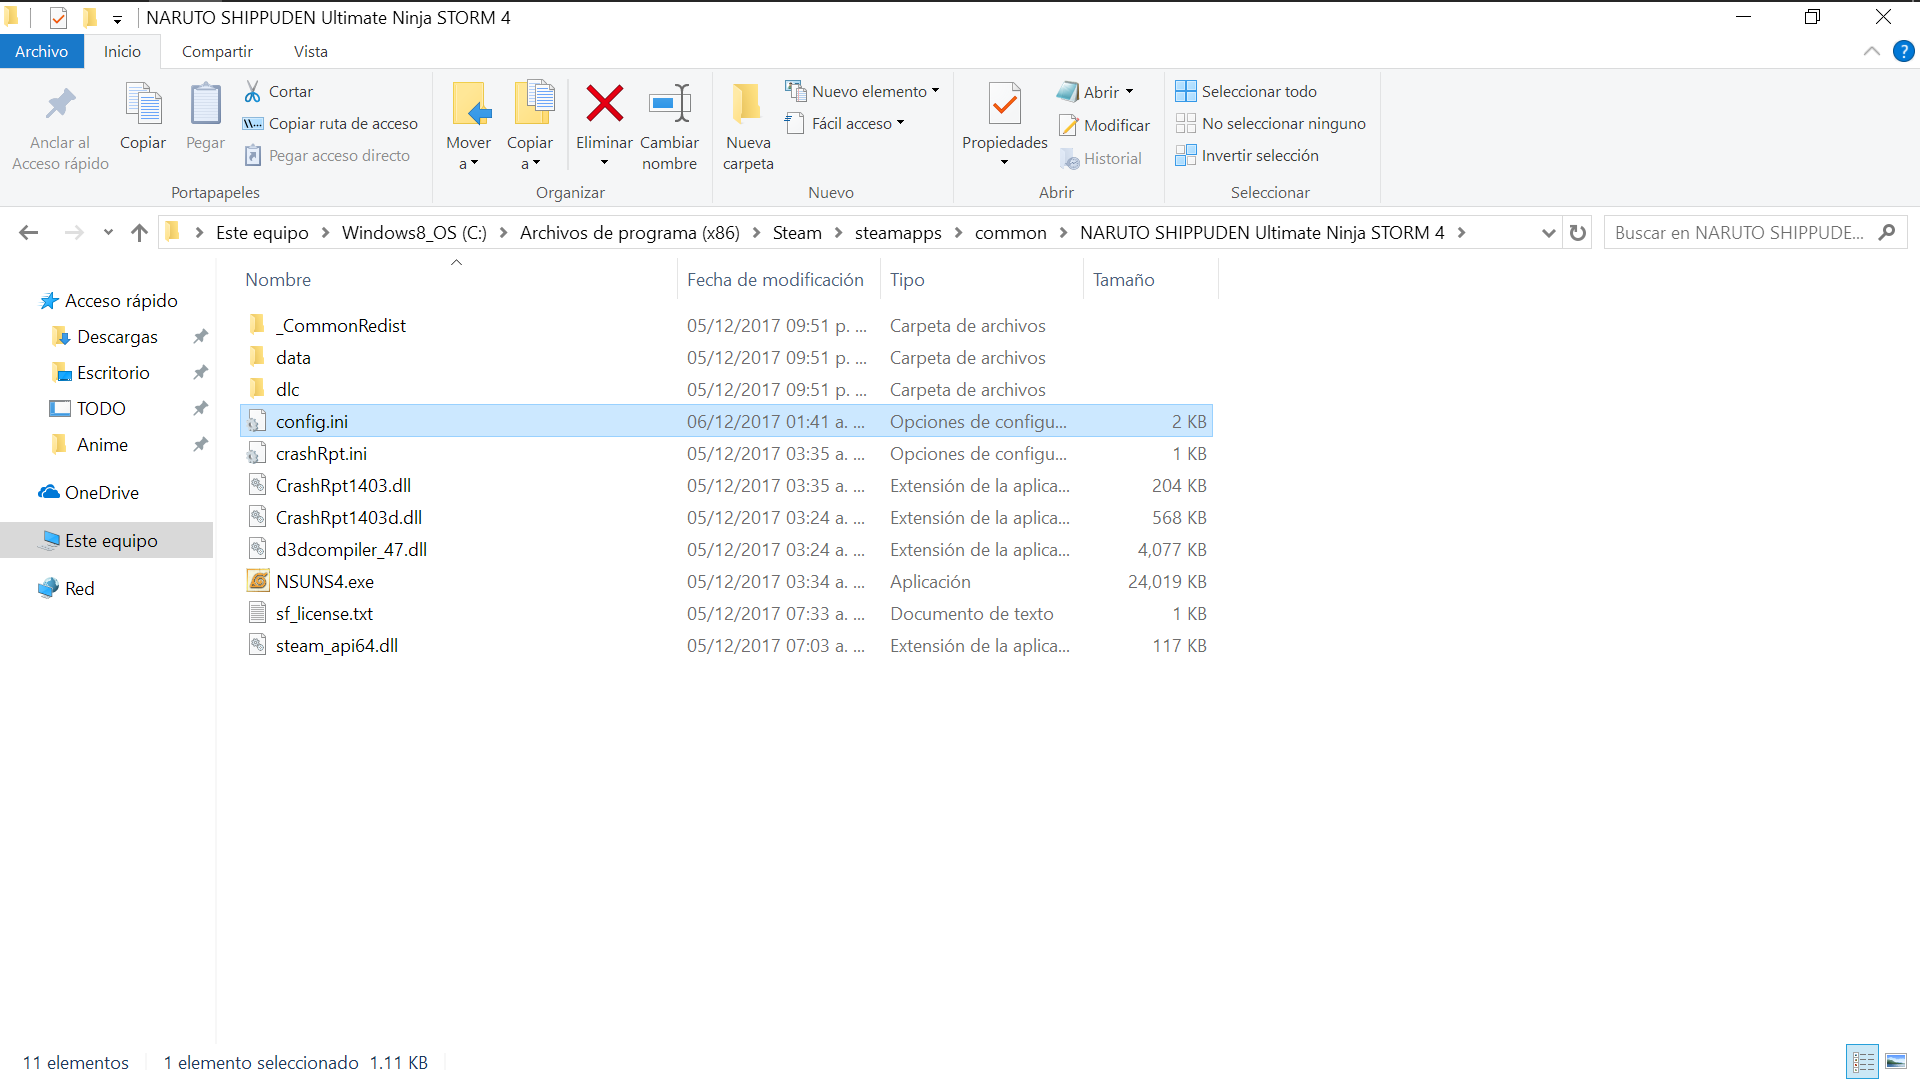
Task: Click No seleccionar ninguno
Action: click(x=1271, y=123)
